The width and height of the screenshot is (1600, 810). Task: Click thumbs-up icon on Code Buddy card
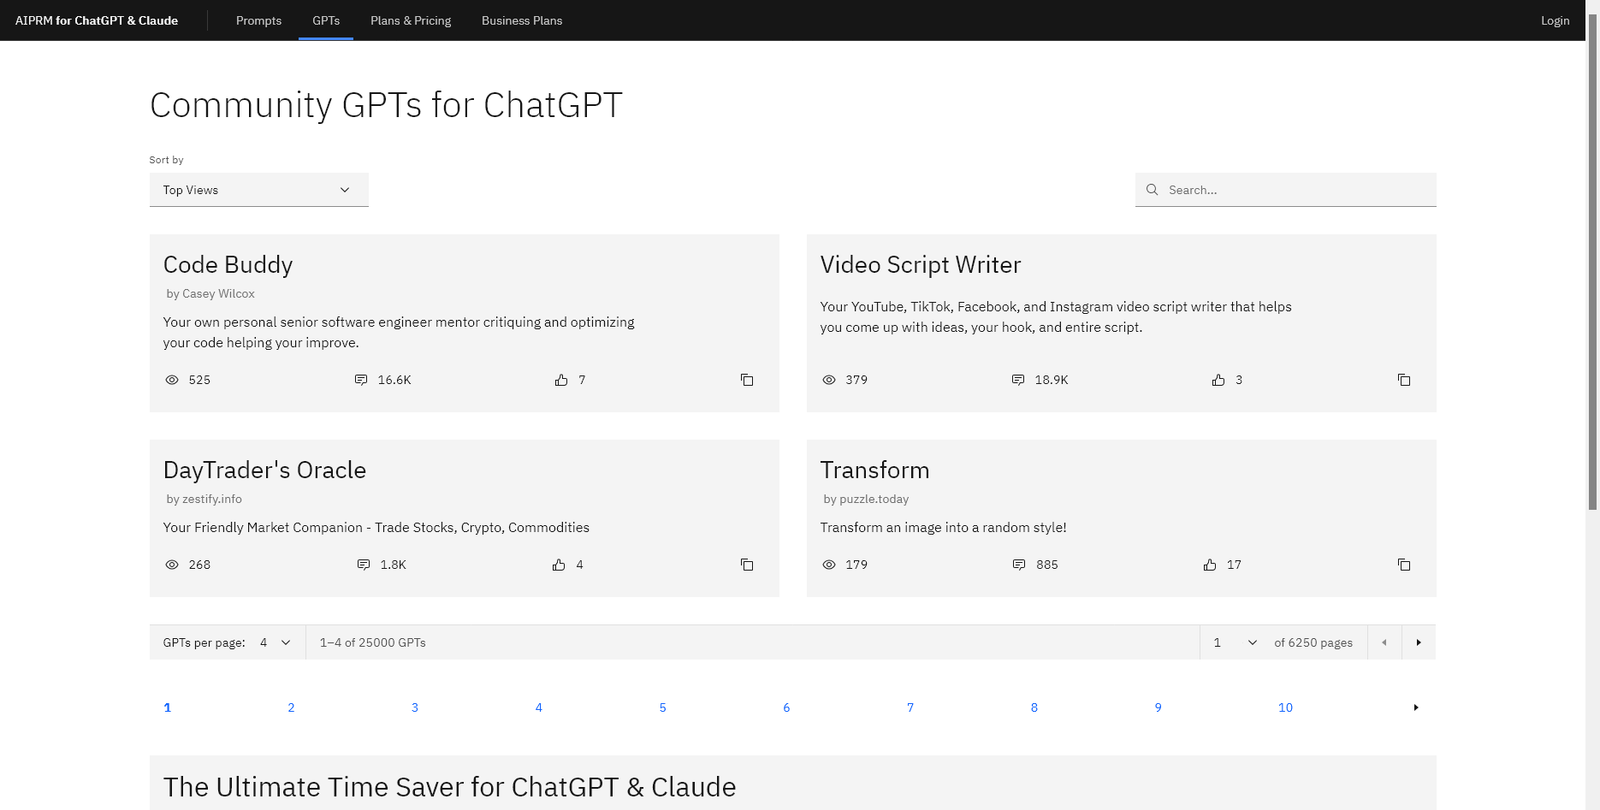(x=561, y=380)
